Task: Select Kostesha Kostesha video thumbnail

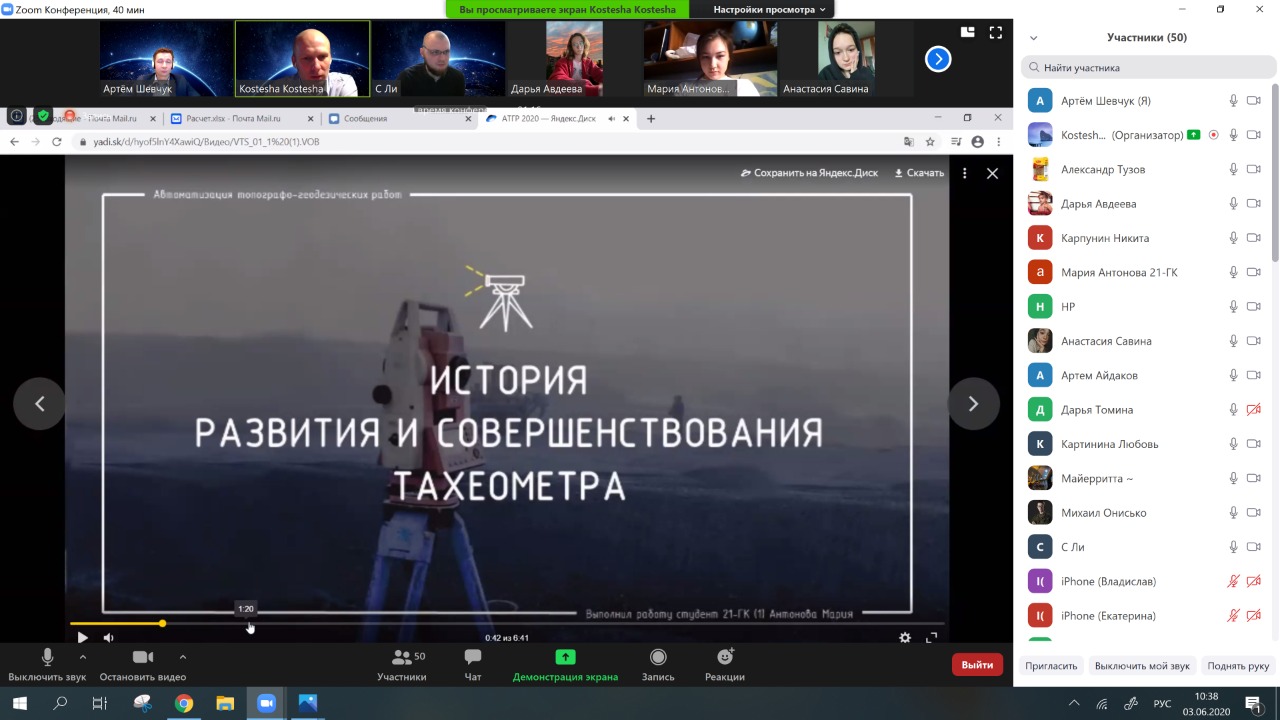Action: pos(302,59)
